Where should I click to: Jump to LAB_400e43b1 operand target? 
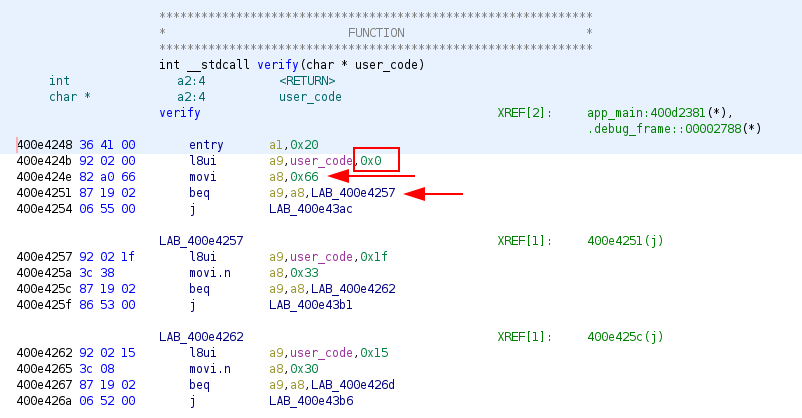(x=311, y=305)
